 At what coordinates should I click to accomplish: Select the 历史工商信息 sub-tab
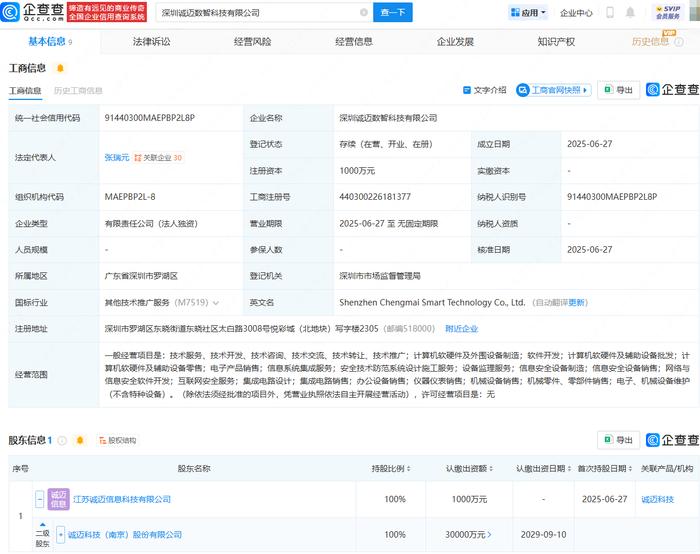point(78,91)
